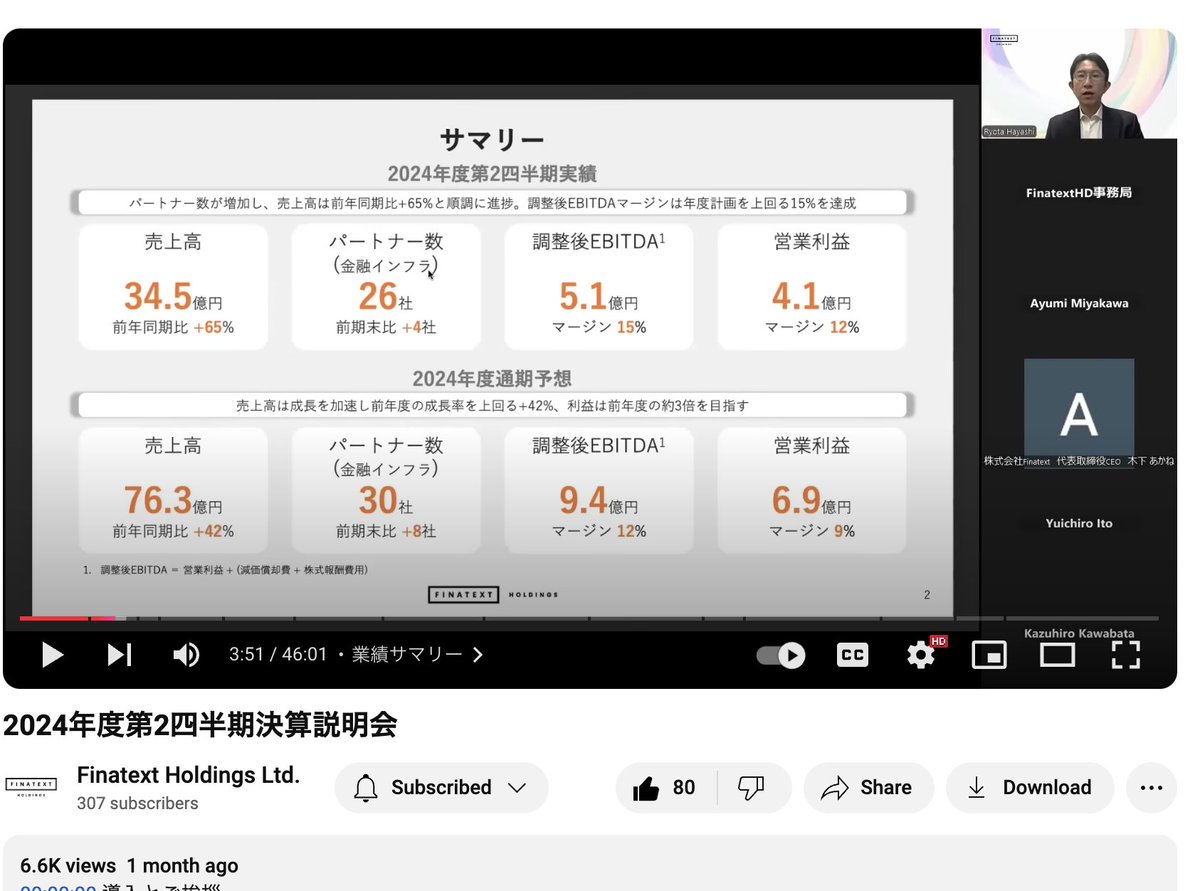Image resolution: width=1200 pixels, height=891 pixels.
Task: Click the 6.9億円 forecast operating profit
Action: (x=811, y=500)
